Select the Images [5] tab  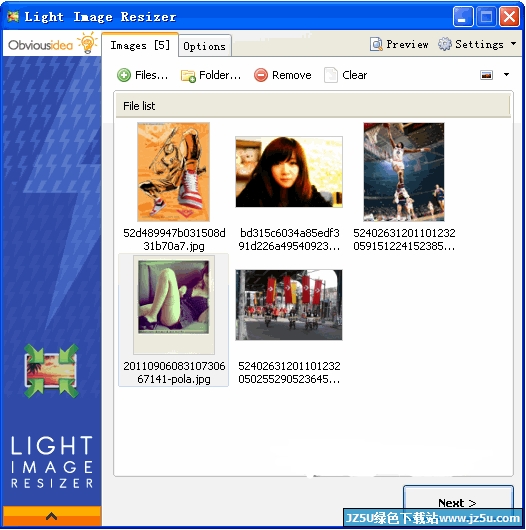pyautogui.click(x=140, y=45)
